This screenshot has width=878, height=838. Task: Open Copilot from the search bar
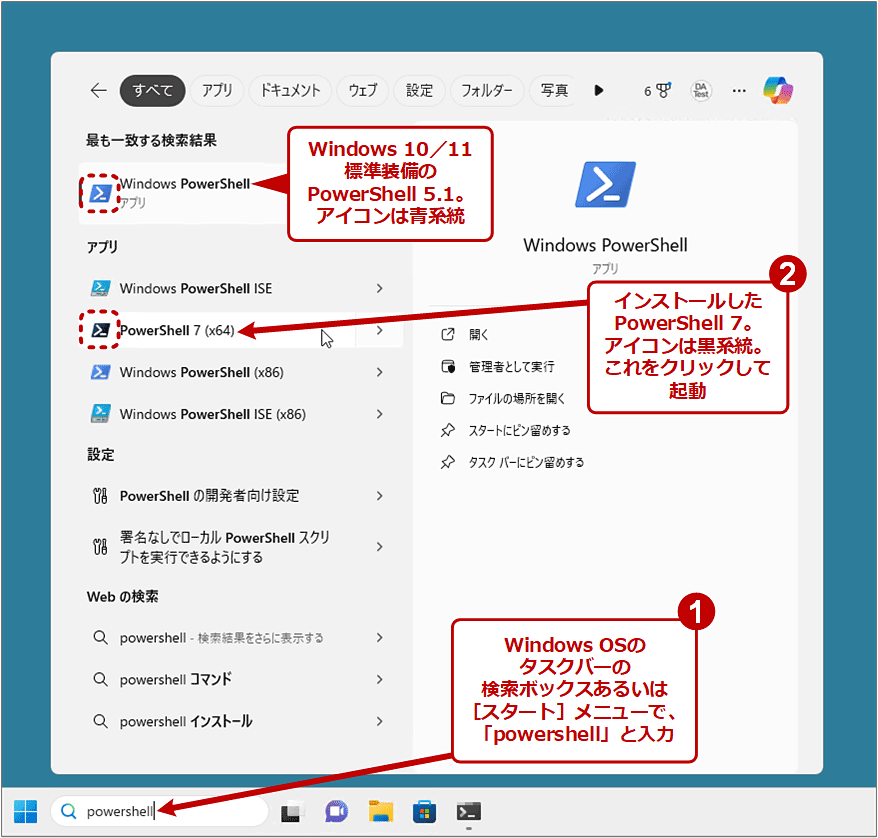click(779, 90)
